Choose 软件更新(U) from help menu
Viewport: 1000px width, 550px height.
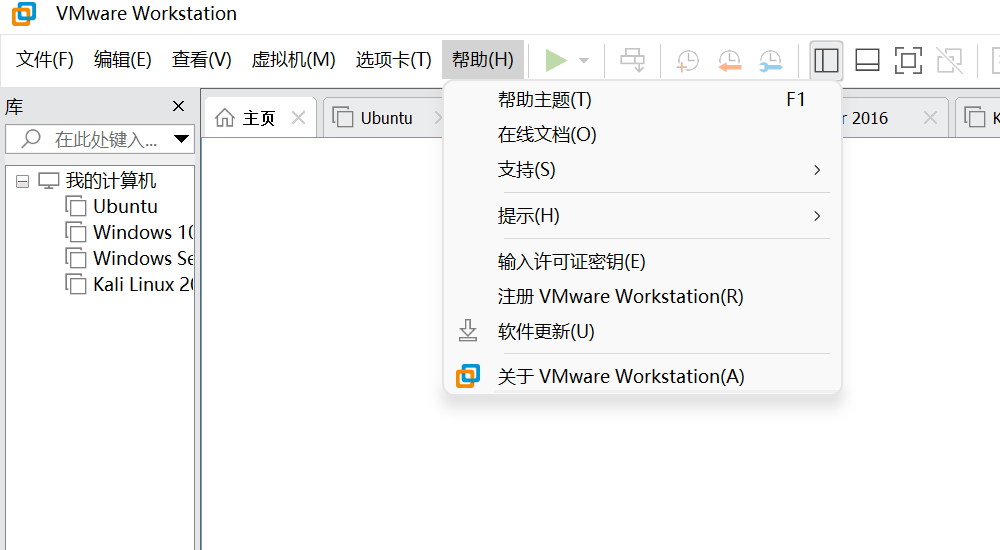pos(546,331)
